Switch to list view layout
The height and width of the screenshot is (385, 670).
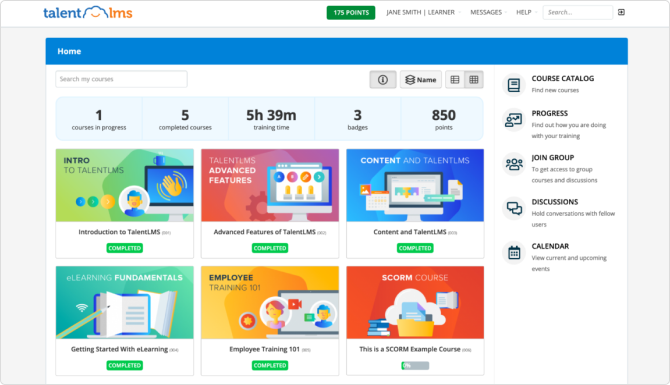(455, 79)
